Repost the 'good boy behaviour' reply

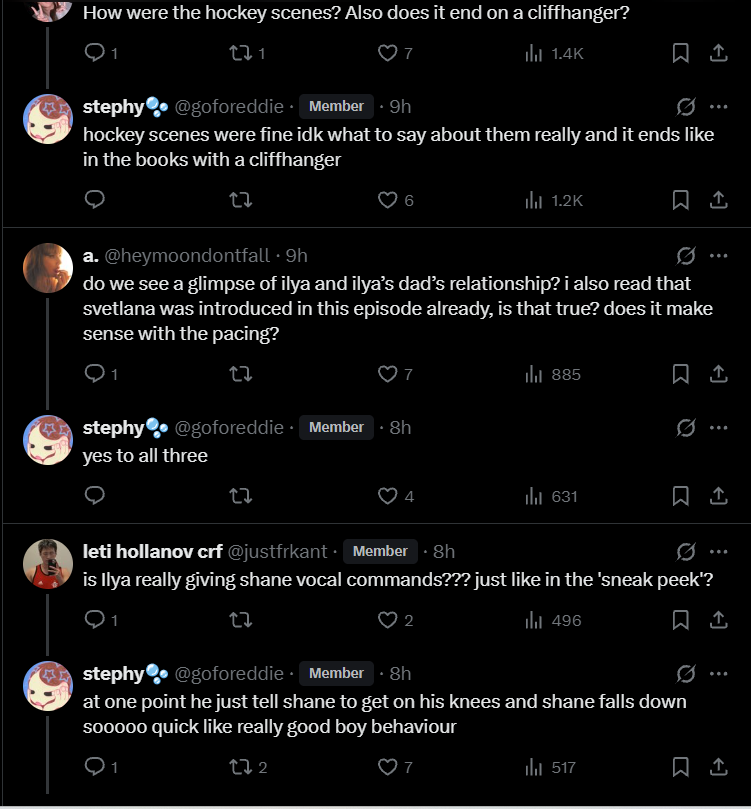241,767
